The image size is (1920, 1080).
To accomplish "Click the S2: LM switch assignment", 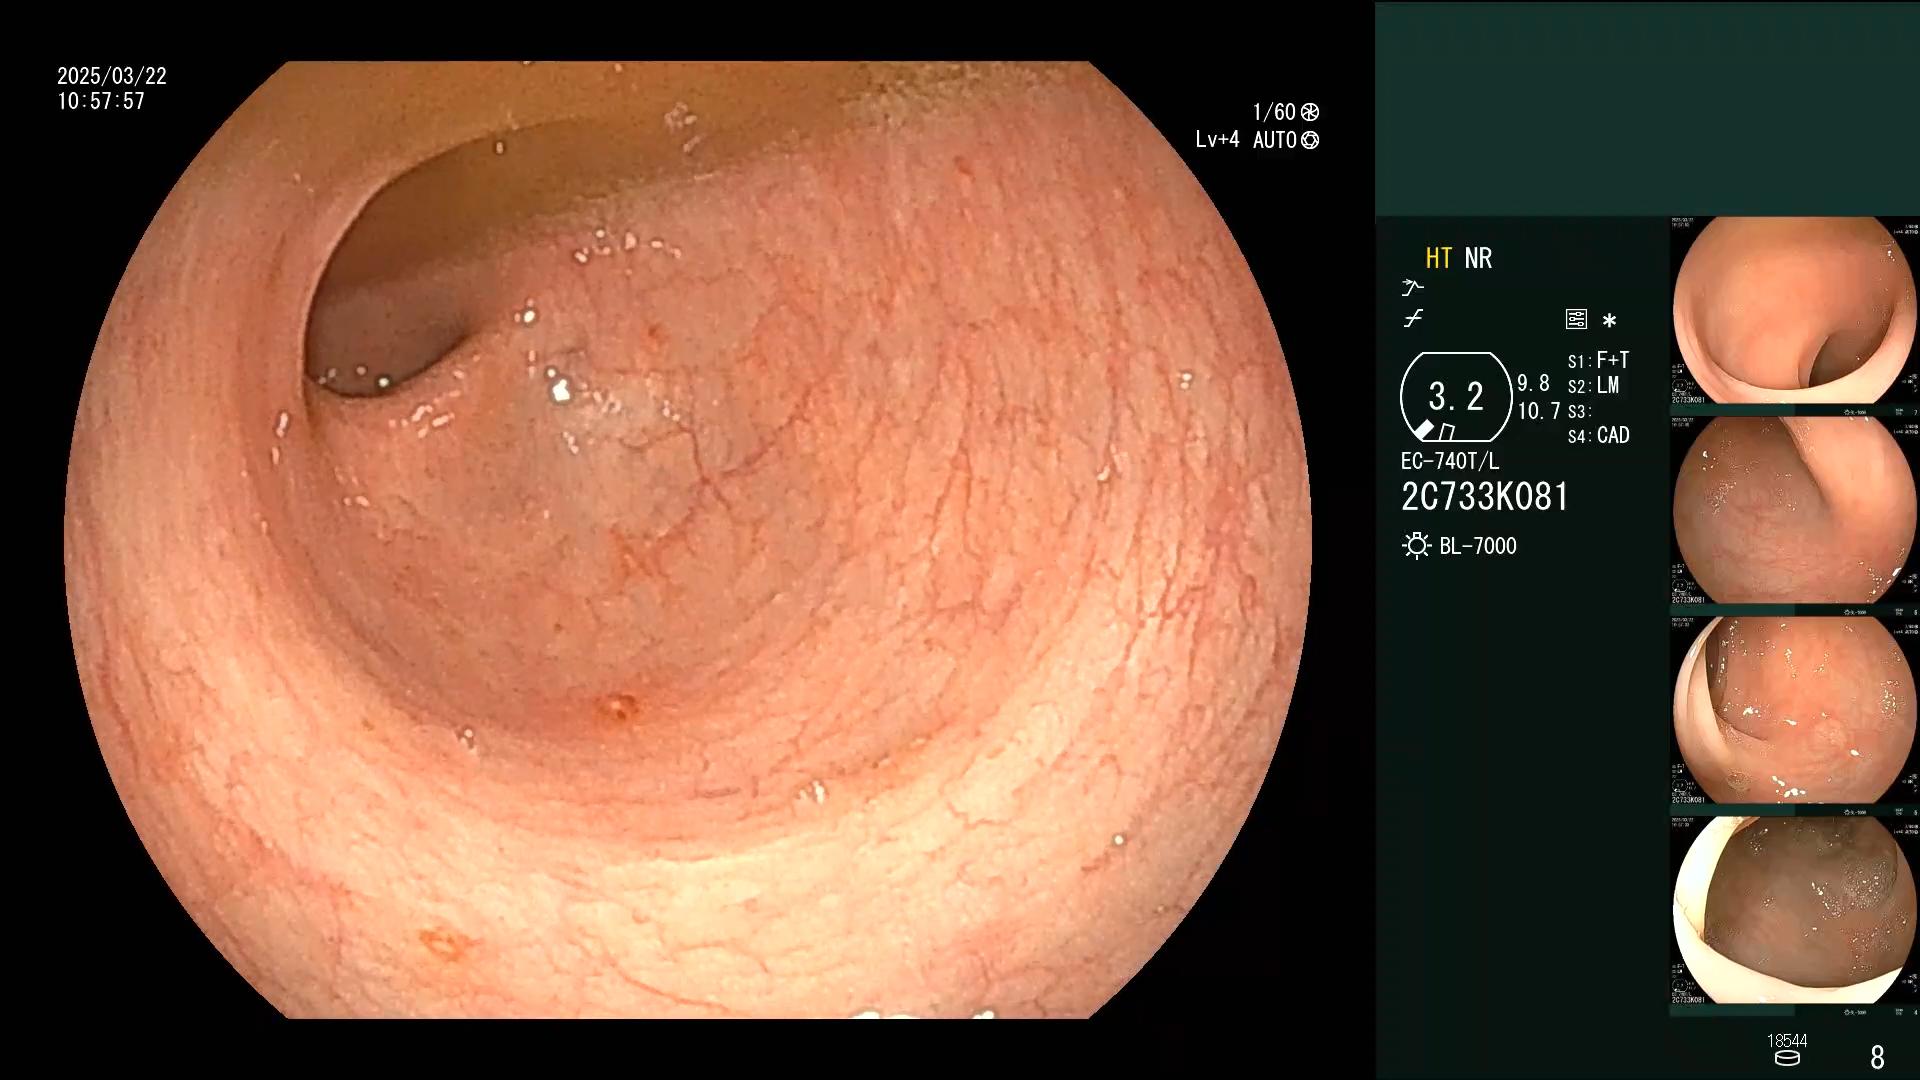I will pyautogui.click(x=1593, y=385).
